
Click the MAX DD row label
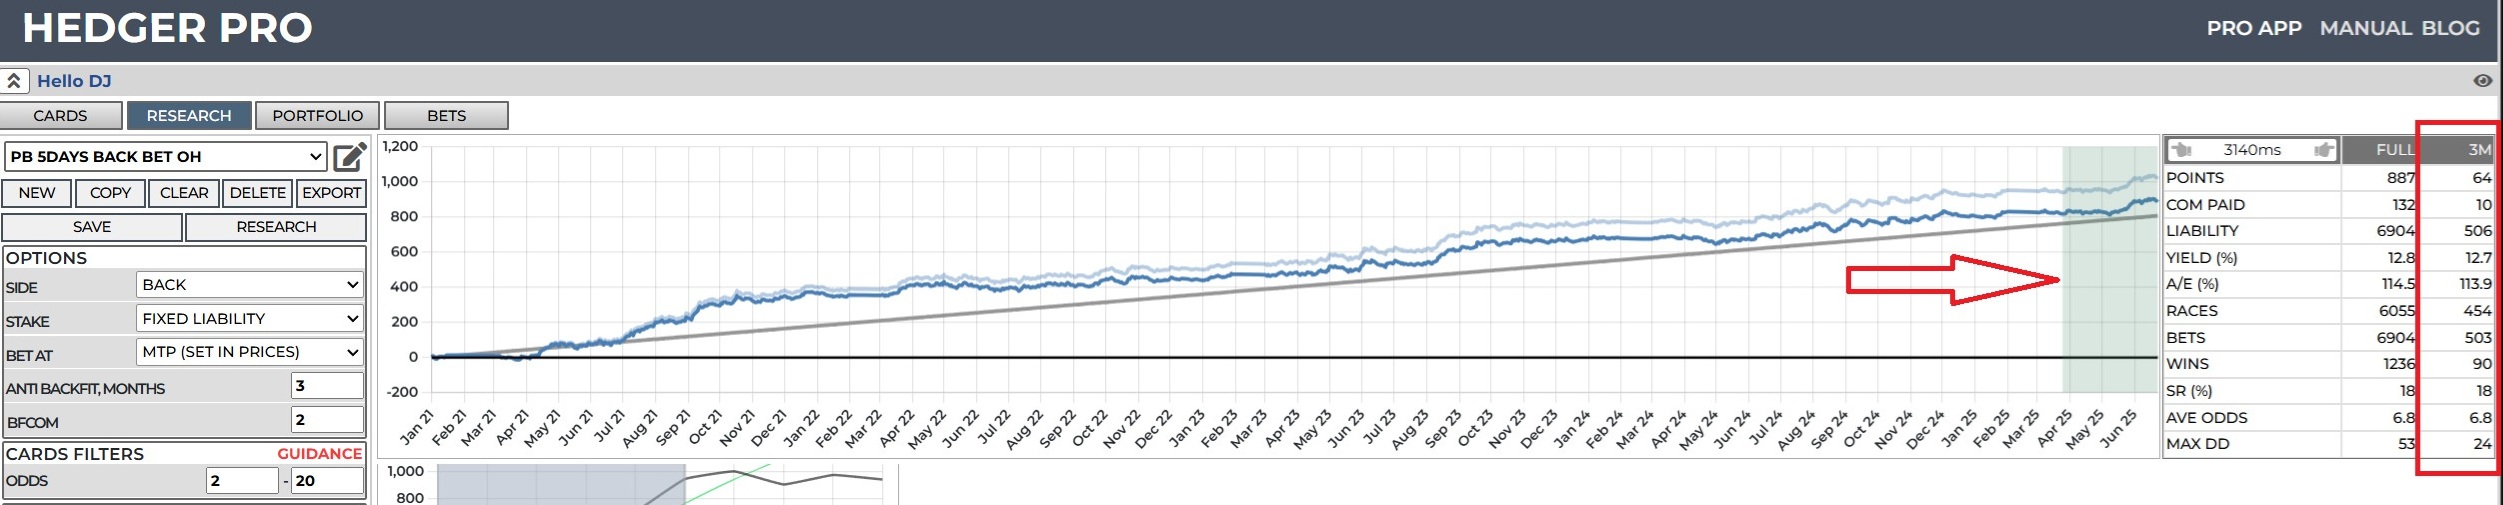click(x=2197, y=444)
